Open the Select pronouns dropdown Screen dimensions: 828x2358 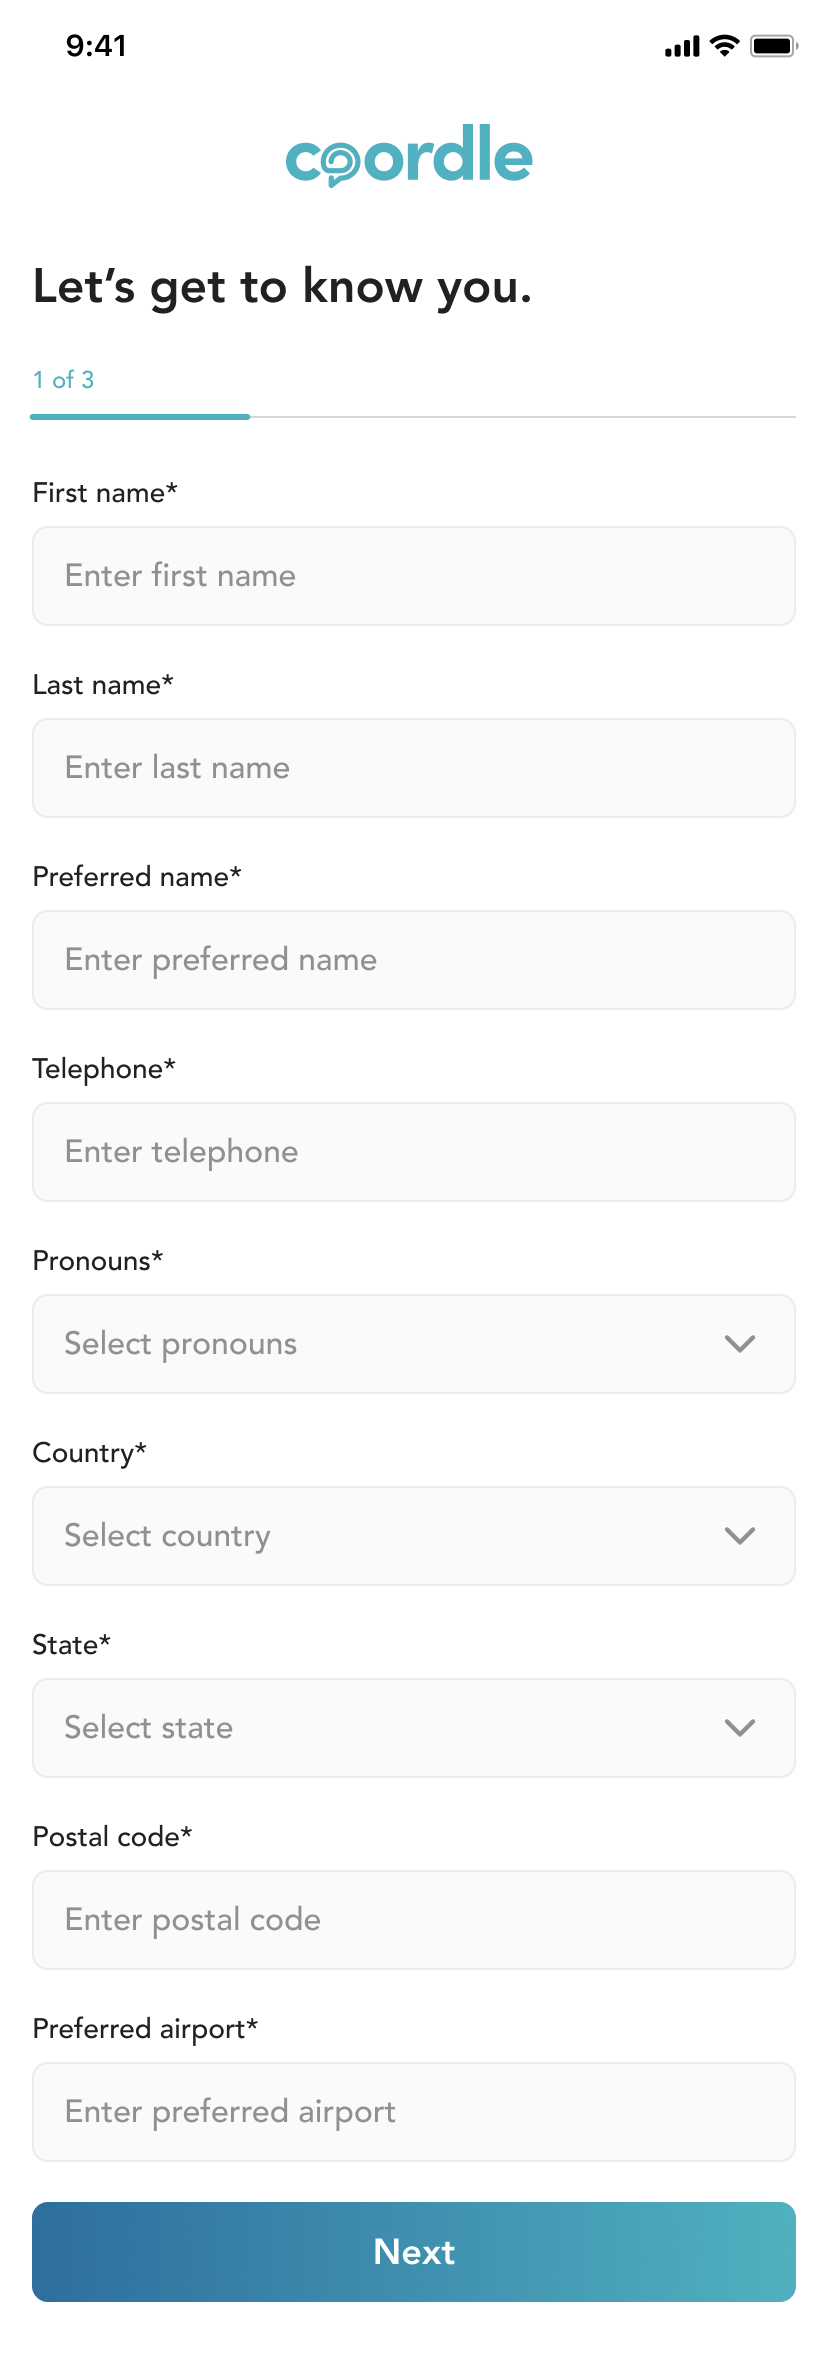pos(380,1344)
